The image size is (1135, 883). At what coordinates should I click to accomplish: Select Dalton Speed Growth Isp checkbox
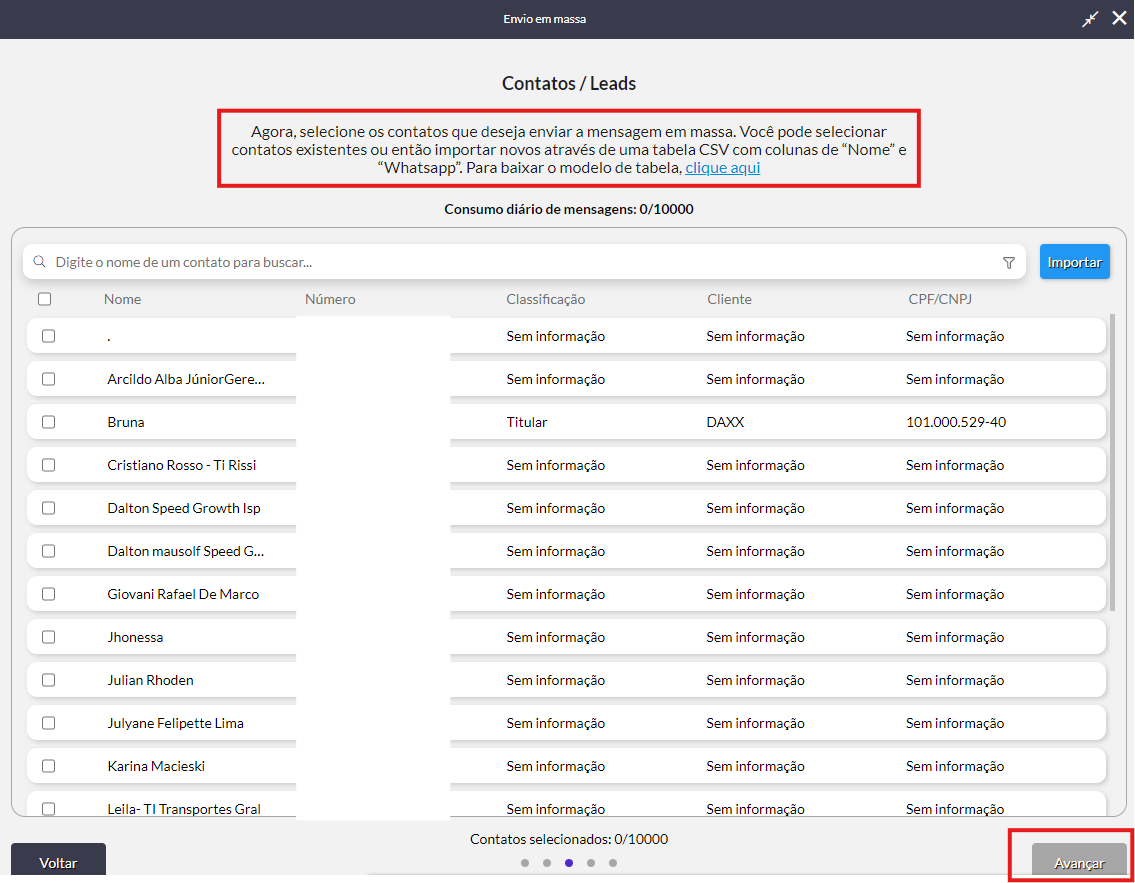pyautogui.click(x=48, y=508)
